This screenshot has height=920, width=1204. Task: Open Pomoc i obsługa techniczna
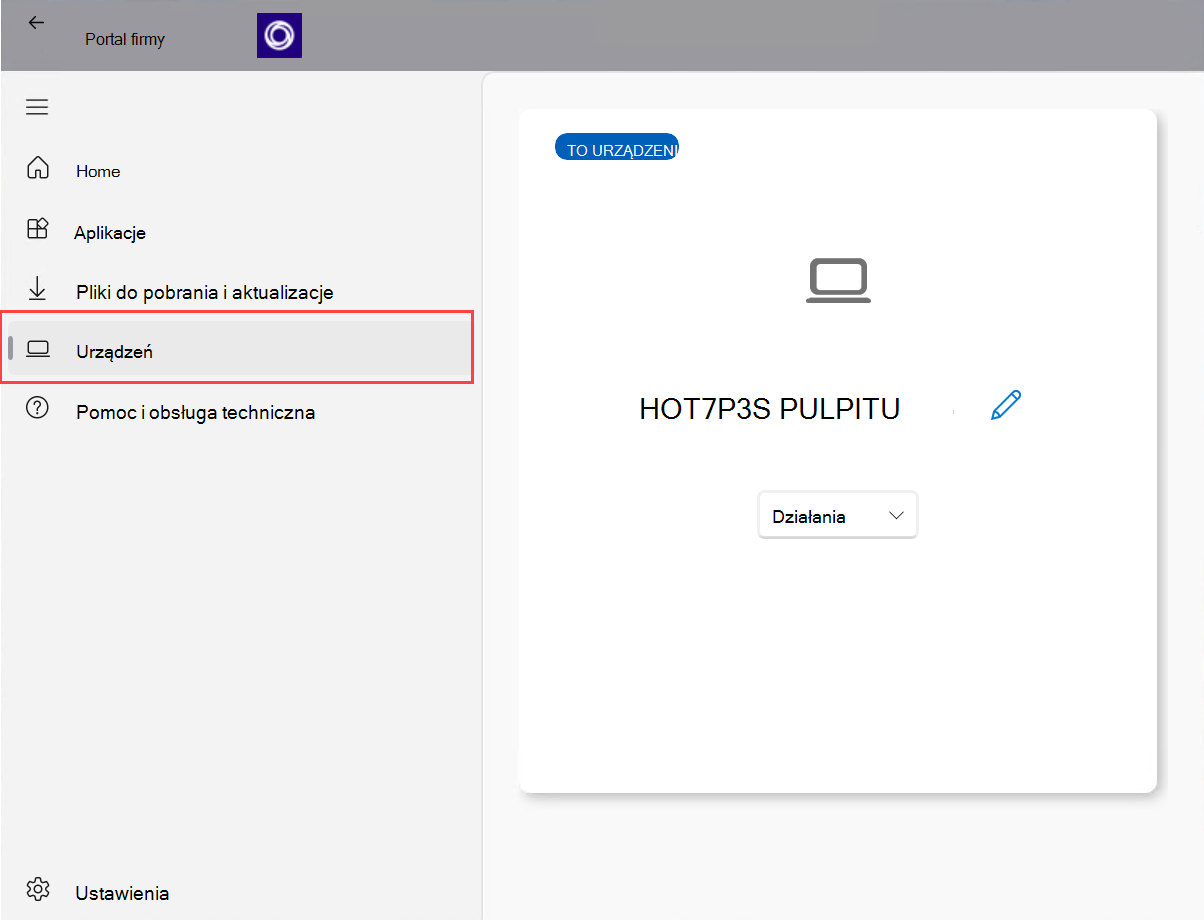[195, 411]
